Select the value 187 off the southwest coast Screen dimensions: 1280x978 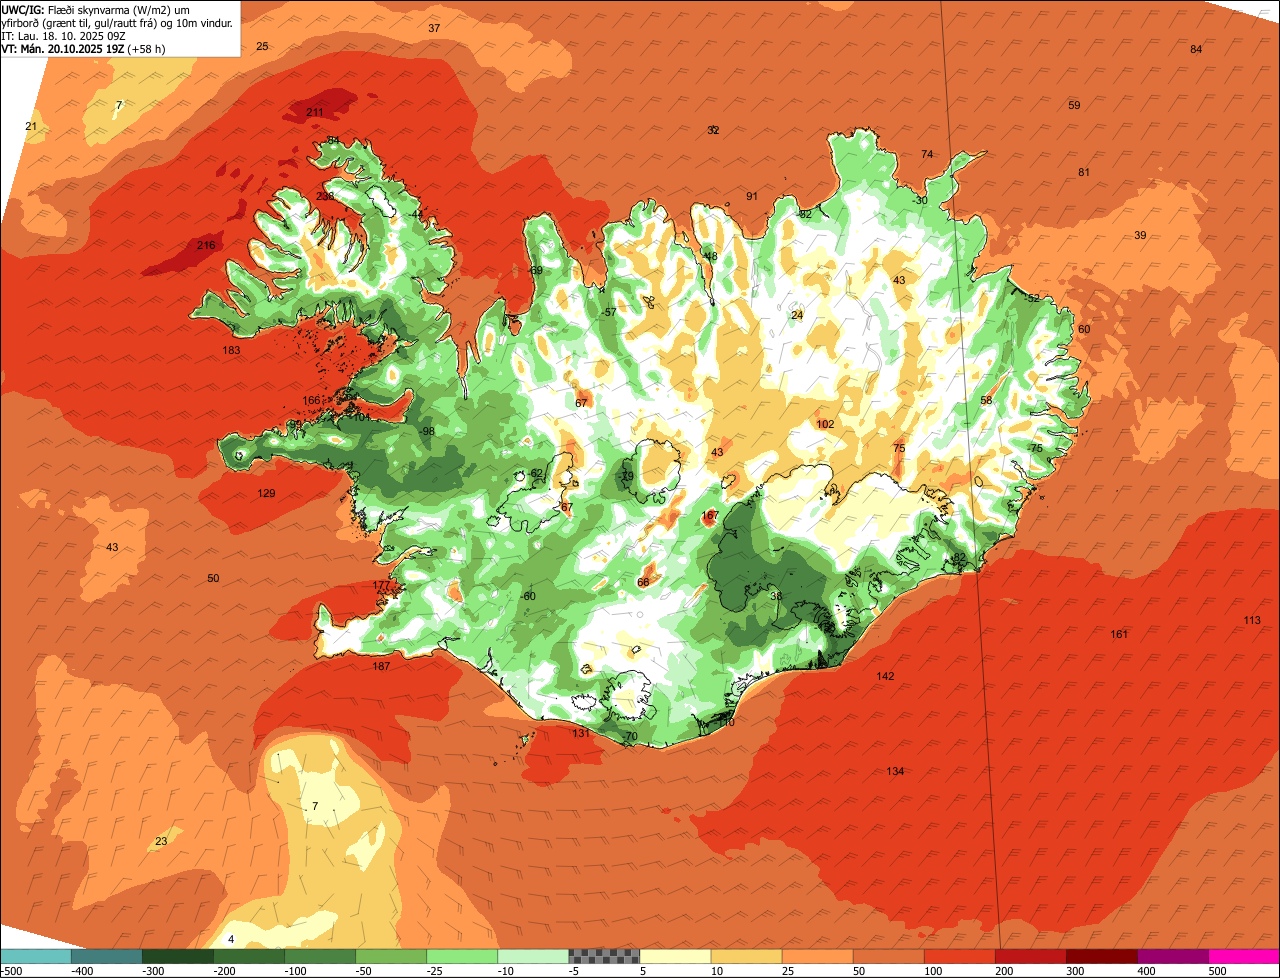(x=381, y=666)
